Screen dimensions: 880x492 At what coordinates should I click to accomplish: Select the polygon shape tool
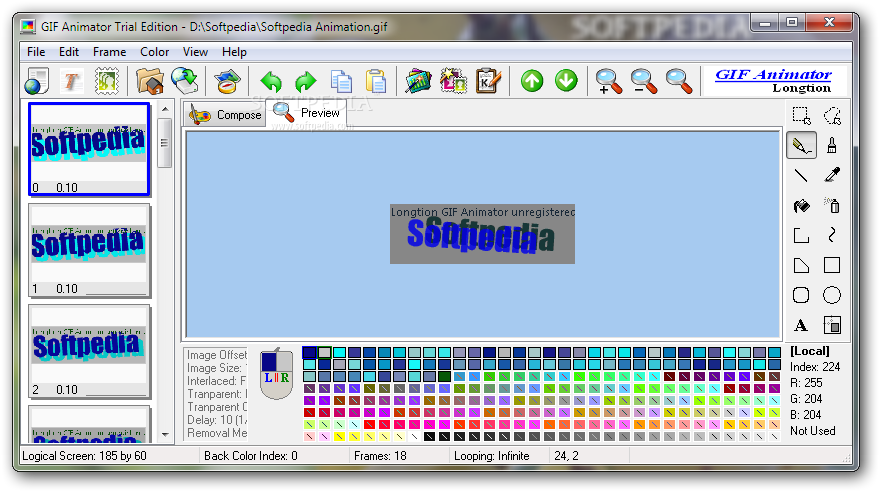[x=801, y=265]
